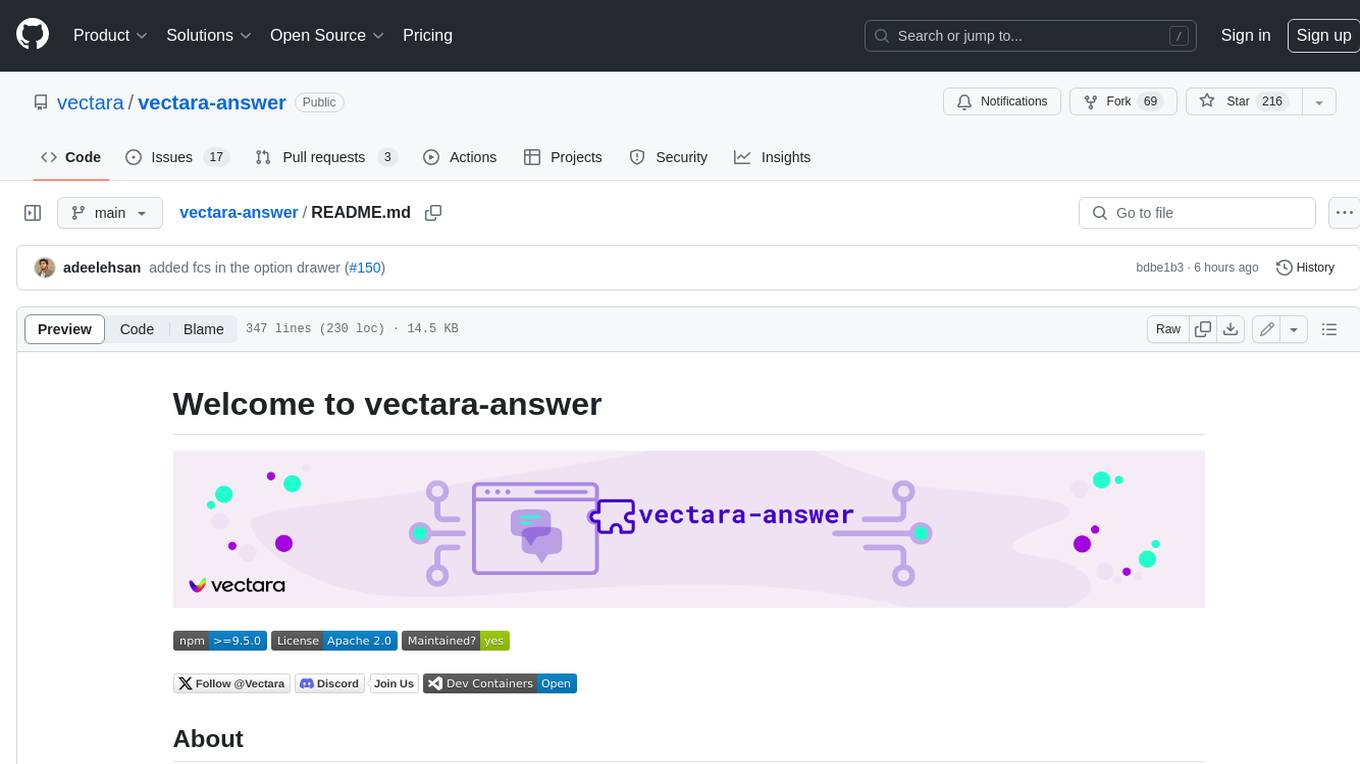Download the raw file
The height and width of the screenshot is (764, 1360).
1231,329
